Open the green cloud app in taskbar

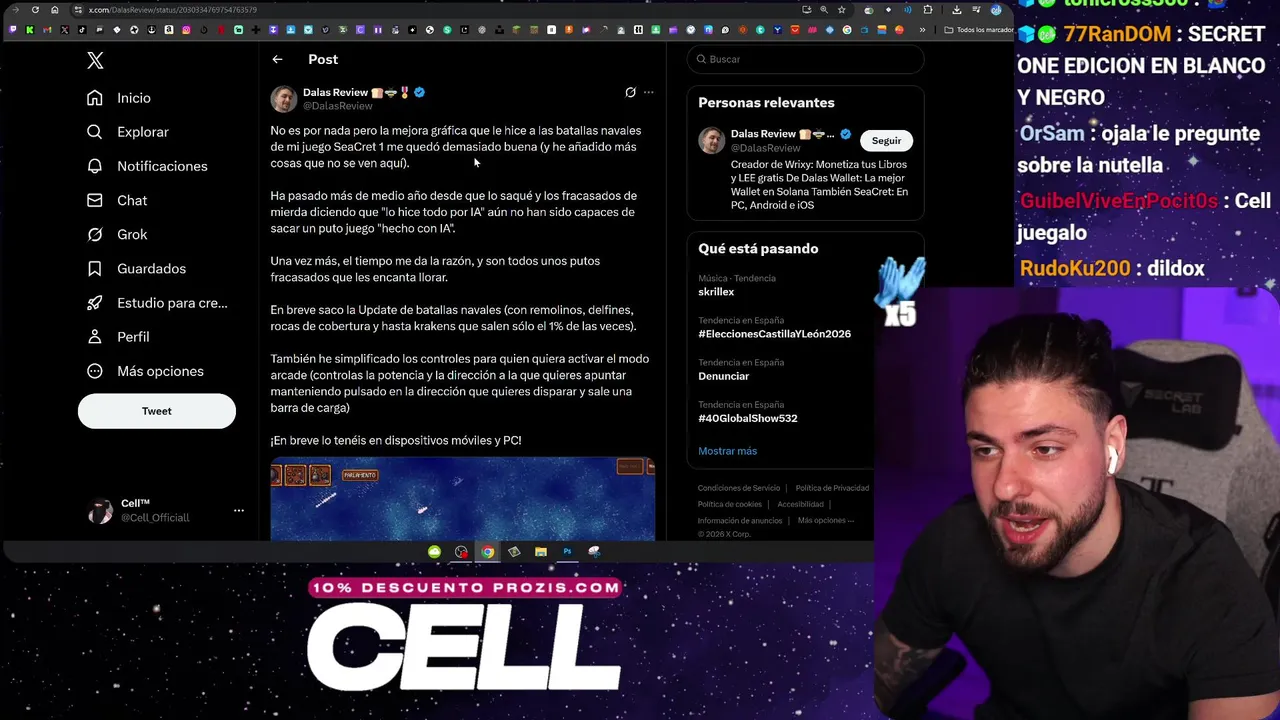[434, 552]
